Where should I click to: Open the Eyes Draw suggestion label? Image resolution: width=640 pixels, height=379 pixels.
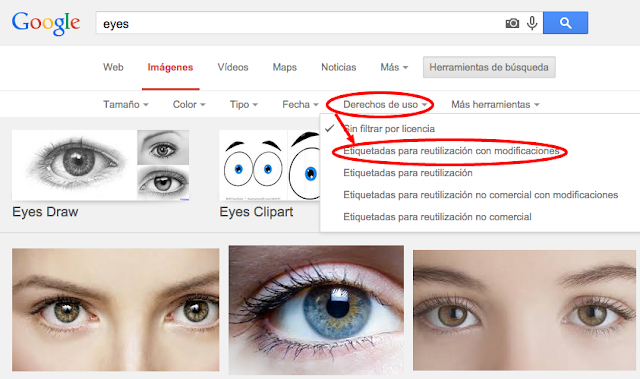[45, 212]
